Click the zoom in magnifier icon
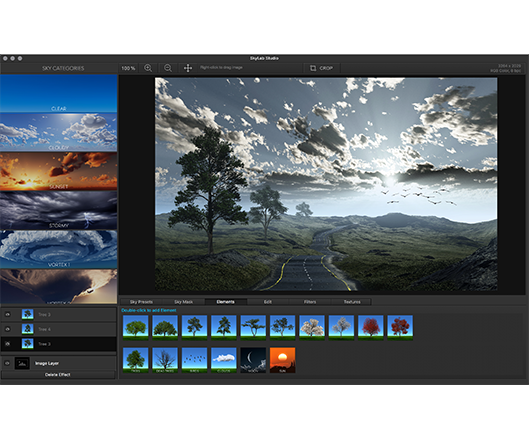529x439 pixels. tap(148, 68)
